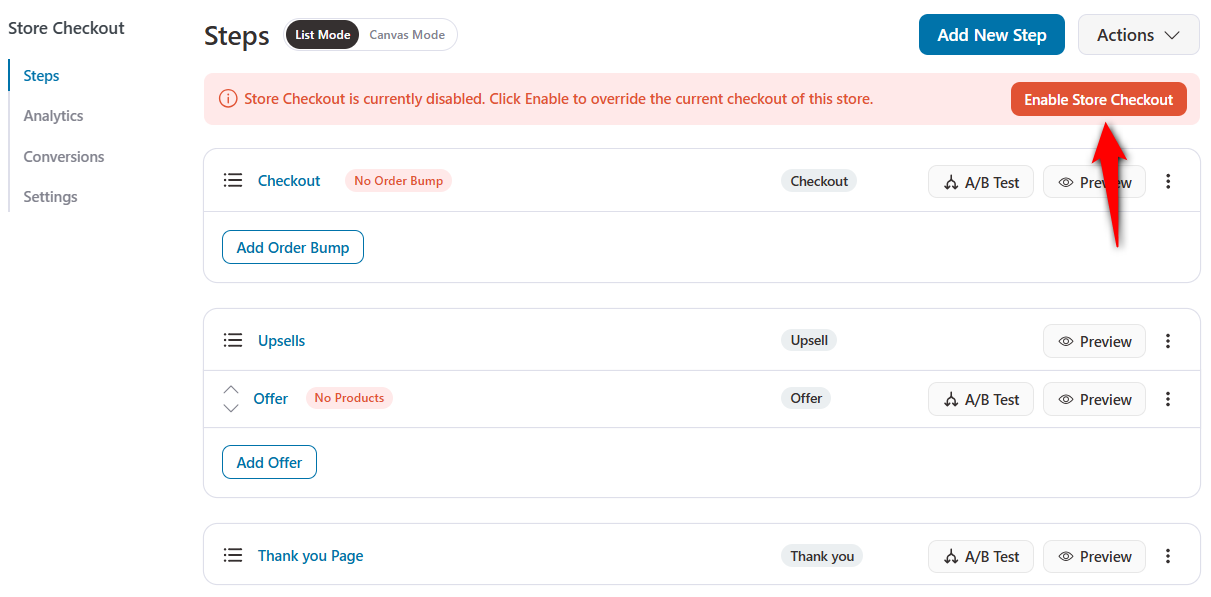Image resolution: width=1211 pixels, height=597 pixels.
Task: Click the No Order Bump badge
Action: click(x=398, y=181)
